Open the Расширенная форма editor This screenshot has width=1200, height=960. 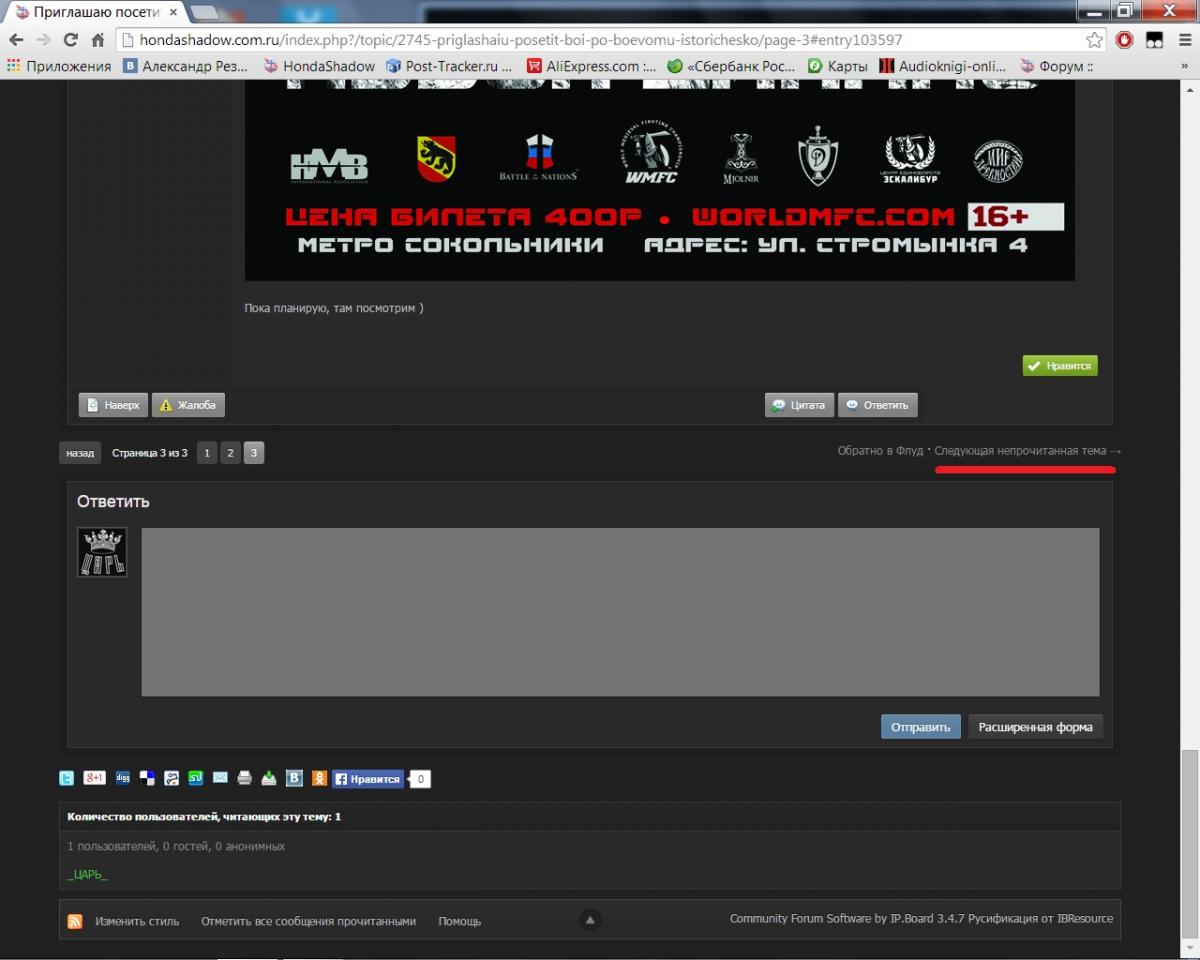(x=1035, y=727)
